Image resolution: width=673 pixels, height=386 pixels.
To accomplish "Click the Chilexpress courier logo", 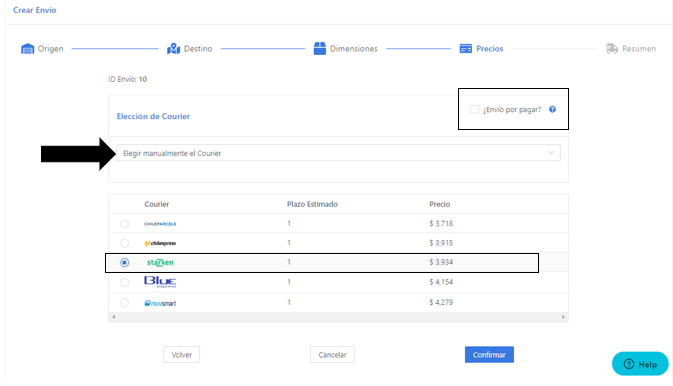I will coord(160,243).
